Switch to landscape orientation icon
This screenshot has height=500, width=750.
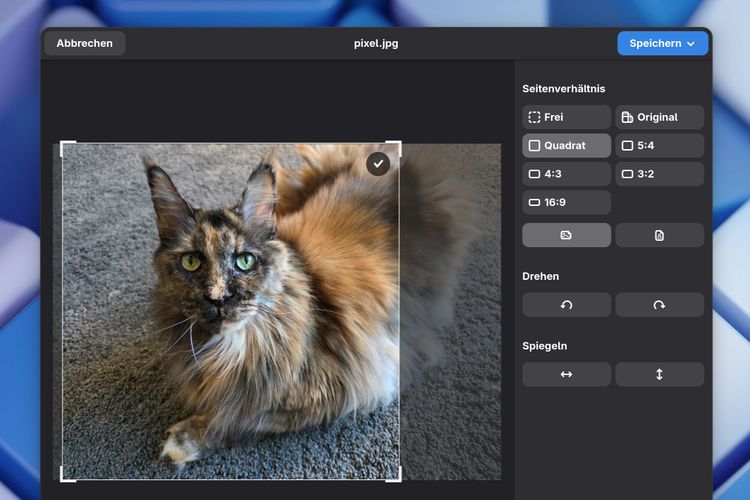click(x=566, y=235)
